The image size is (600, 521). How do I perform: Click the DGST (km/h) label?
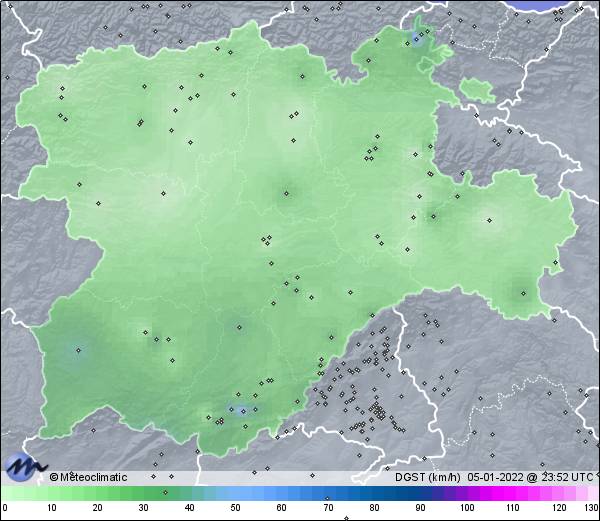[x=428, y=477]
